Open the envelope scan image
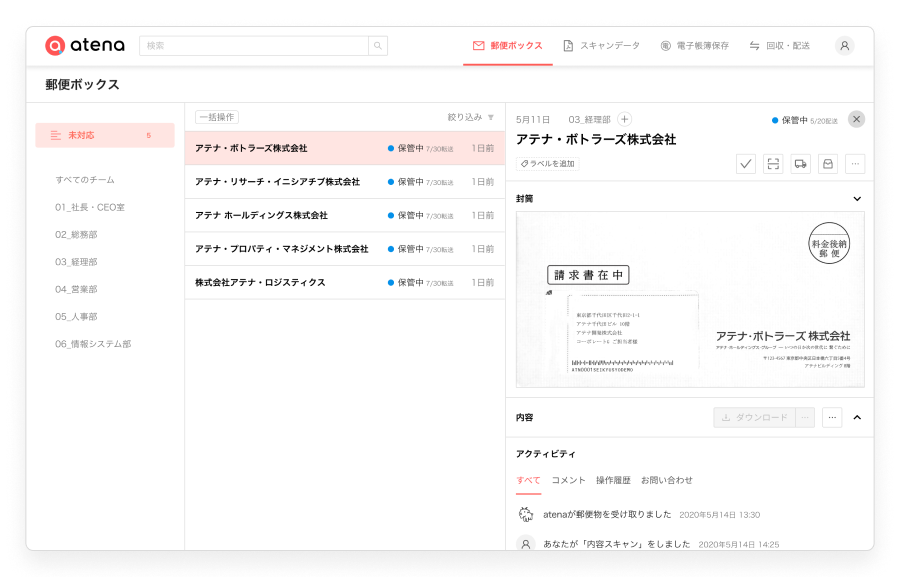 tap(690, 300)
